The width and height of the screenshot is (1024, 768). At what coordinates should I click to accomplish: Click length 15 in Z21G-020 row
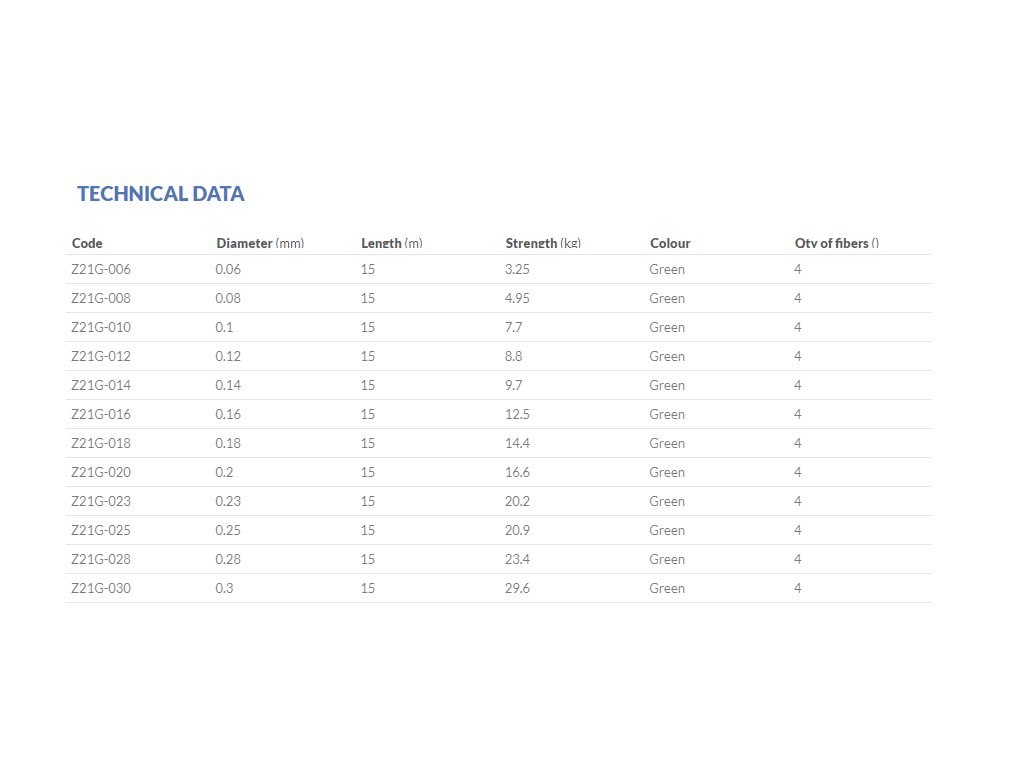pyautogui.click(x=368, y=472)
